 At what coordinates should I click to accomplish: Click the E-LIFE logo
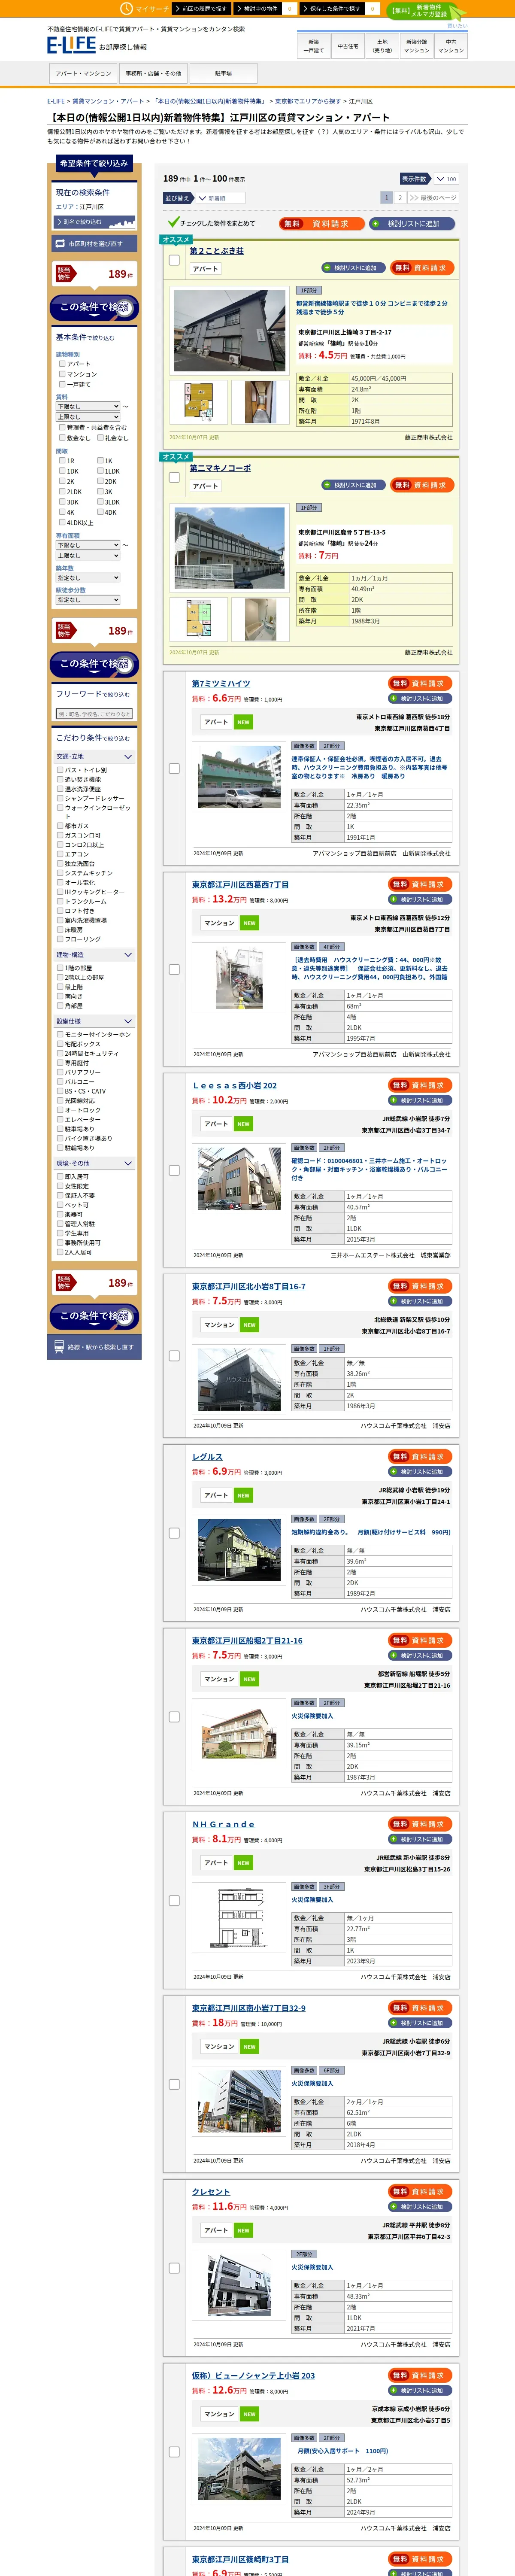pyautogui.click(x=71, y=45)
